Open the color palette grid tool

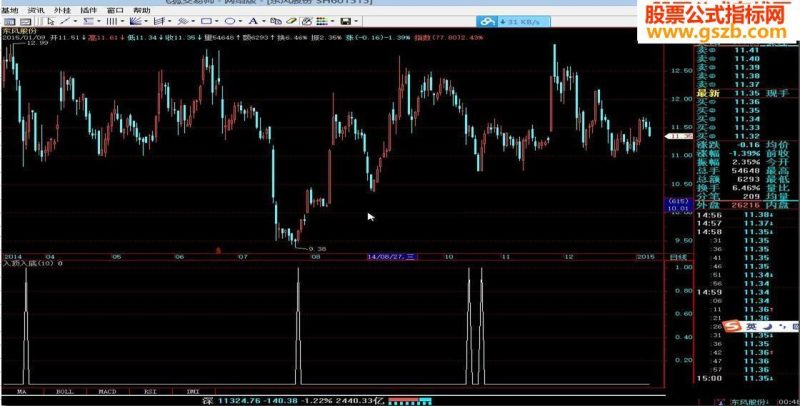coord(321,21)
